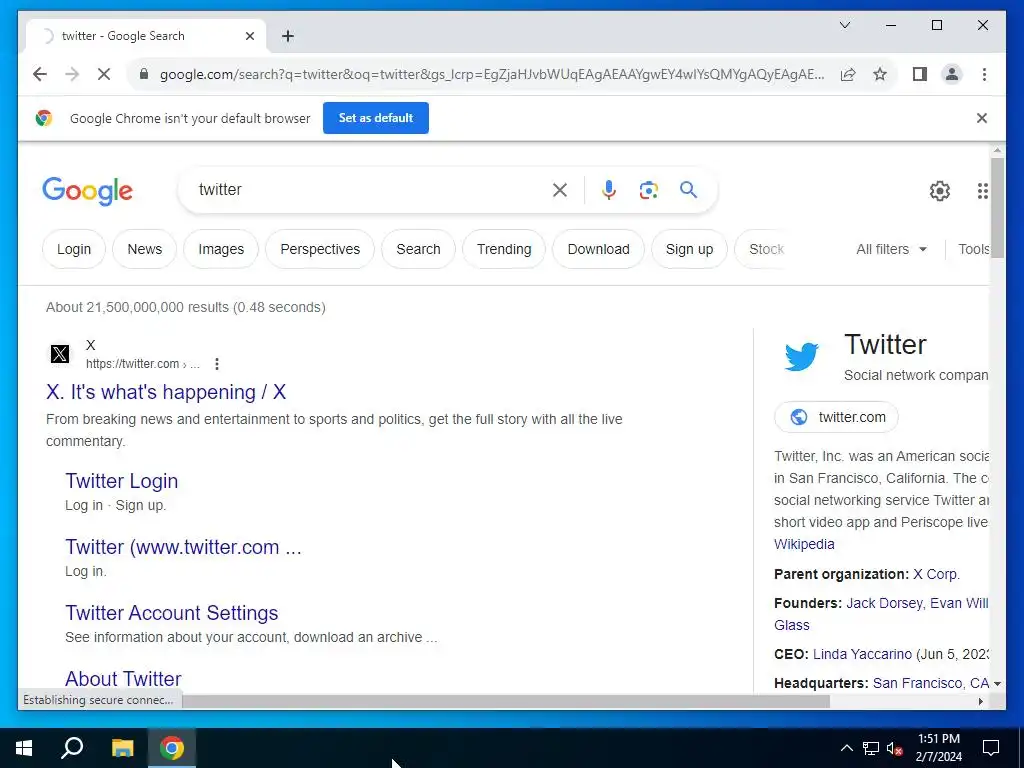This screenshot has height=768, width=1024.
Task: Open the Windows Start menu
Action: (x=24, y=748)
